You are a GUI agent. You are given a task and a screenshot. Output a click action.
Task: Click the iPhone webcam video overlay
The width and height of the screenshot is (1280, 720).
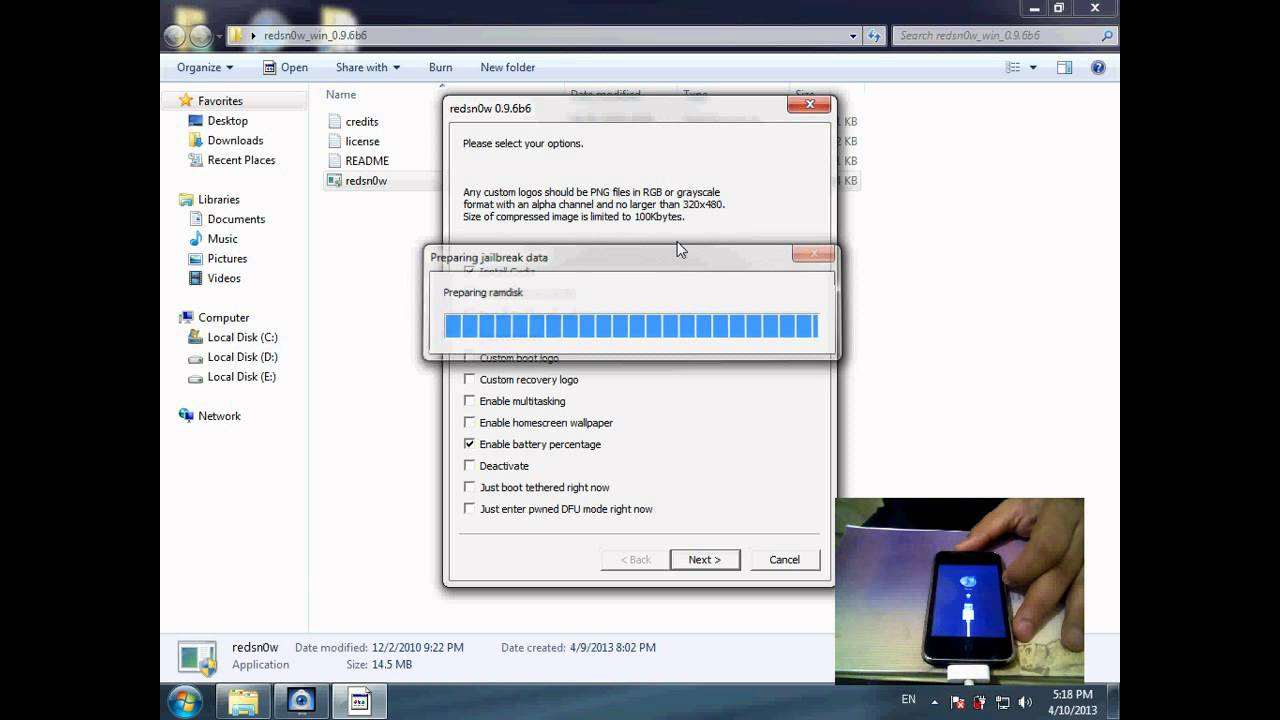960,591
